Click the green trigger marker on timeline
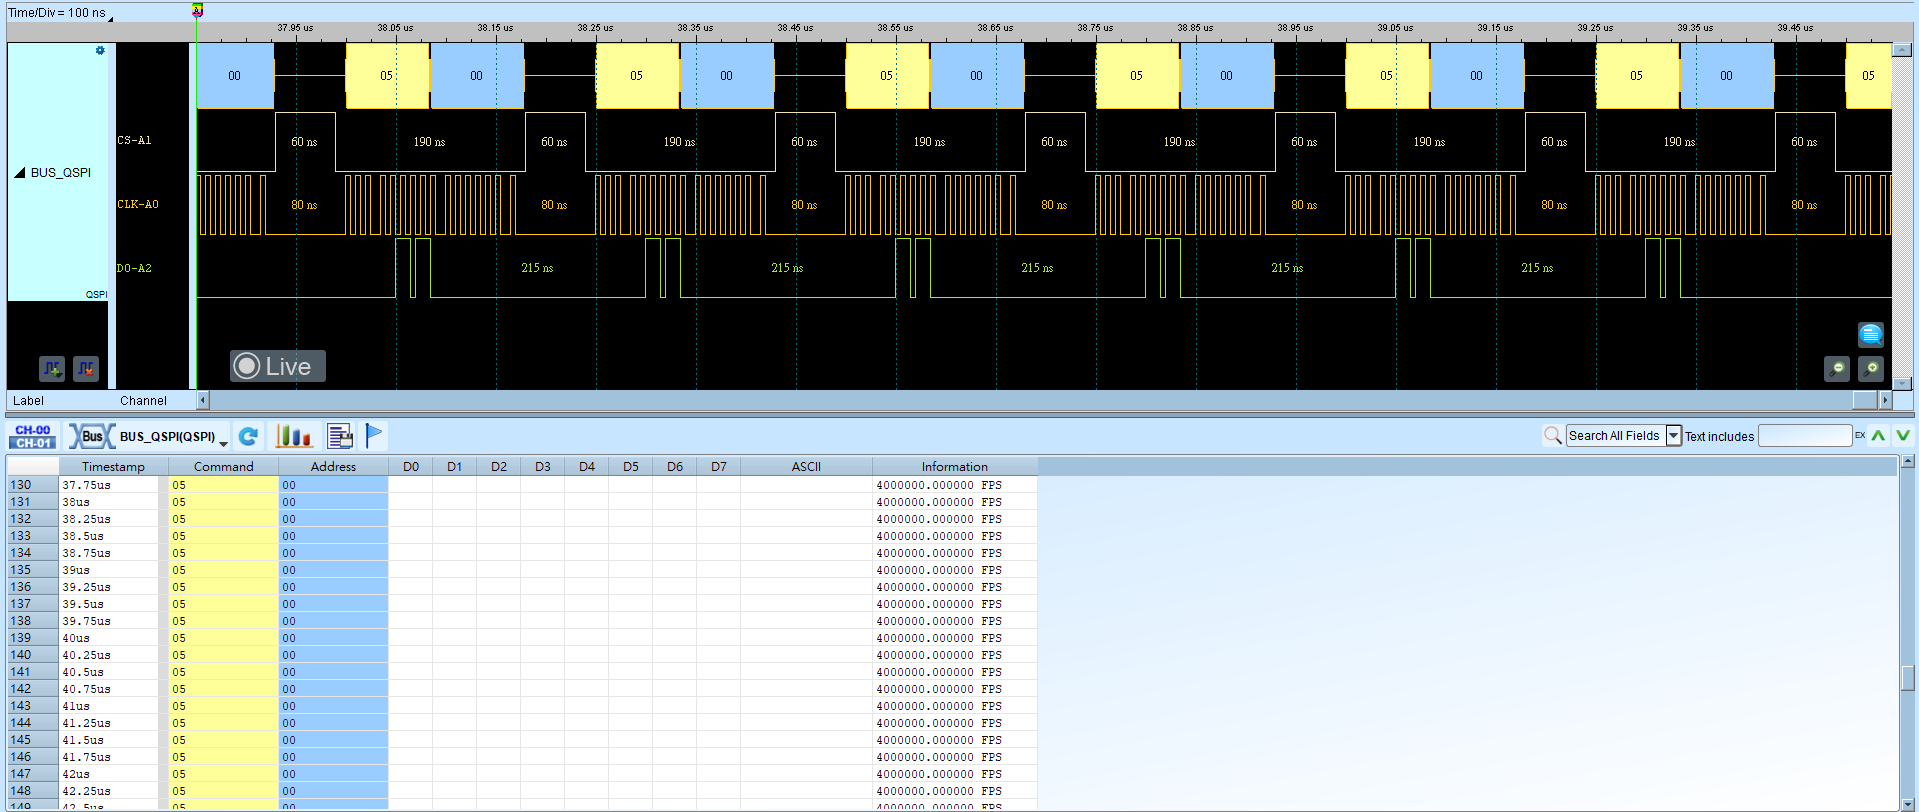Screen dimensions: 1919x812 [x=197, y=10]
